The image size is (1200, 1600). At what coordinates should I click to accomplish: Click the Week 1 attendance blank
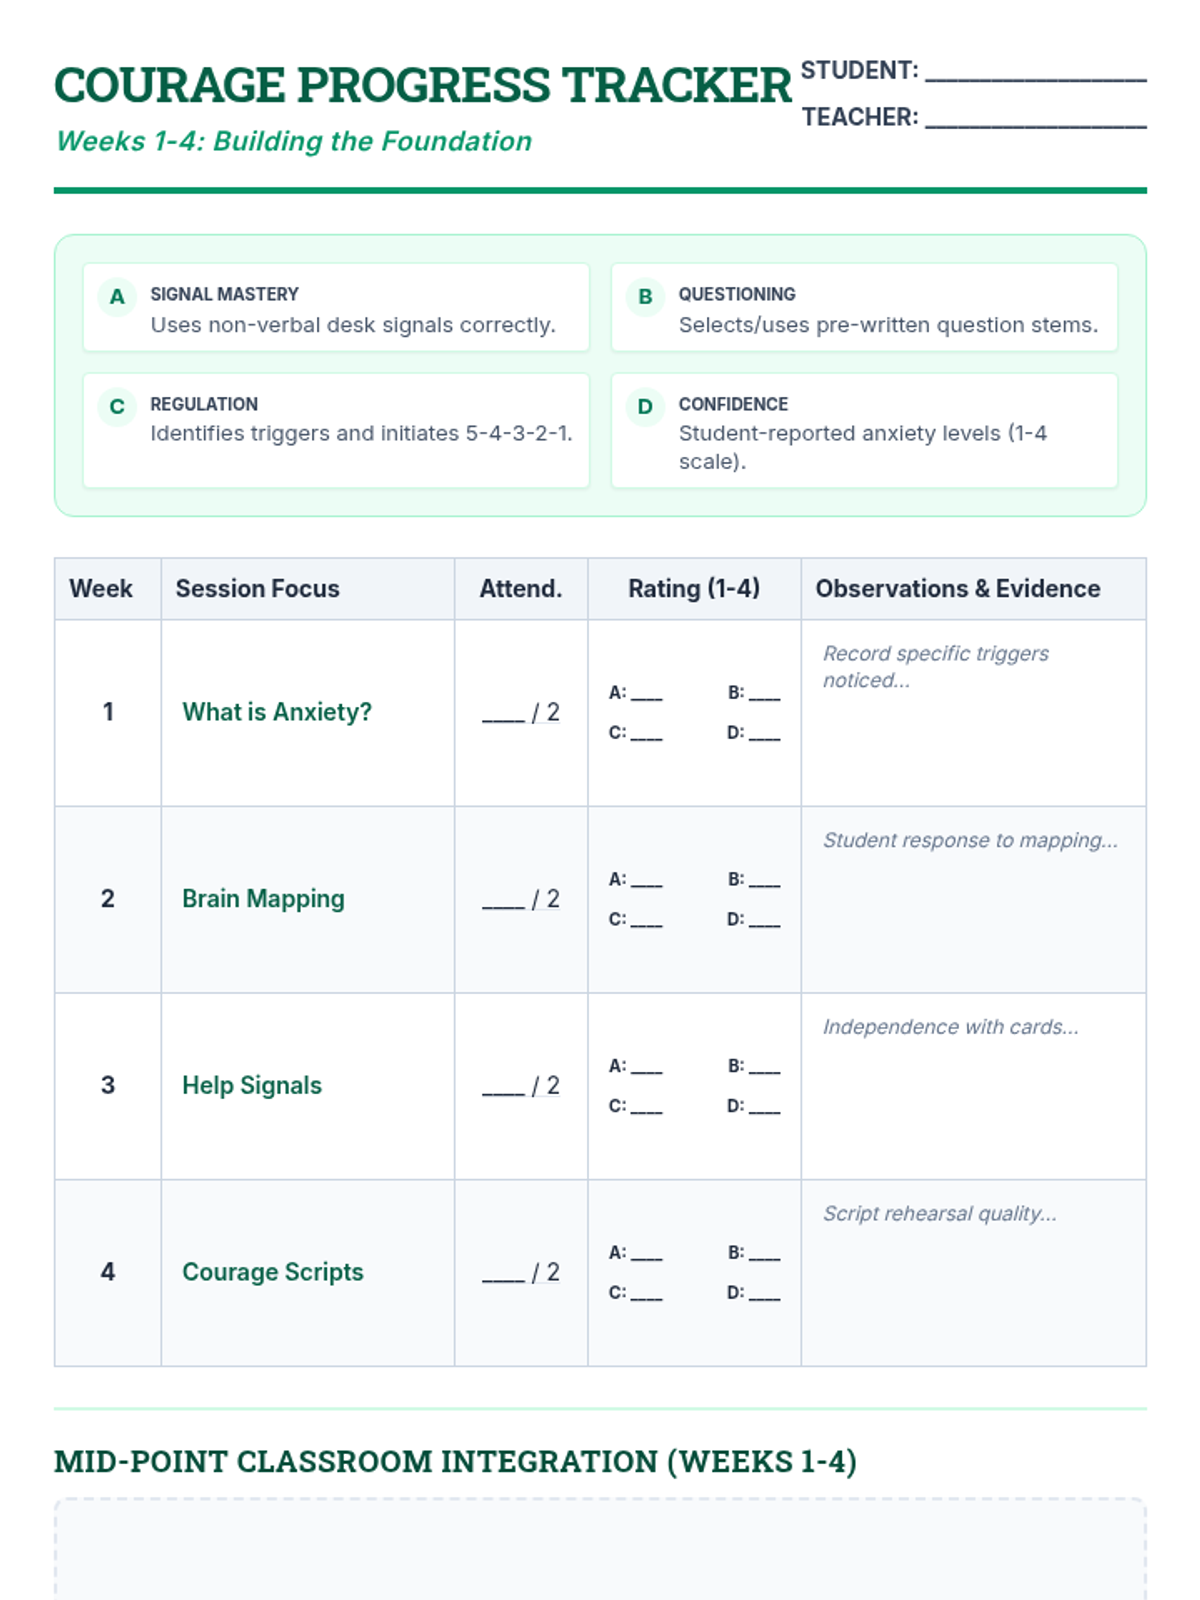(503, 714)
